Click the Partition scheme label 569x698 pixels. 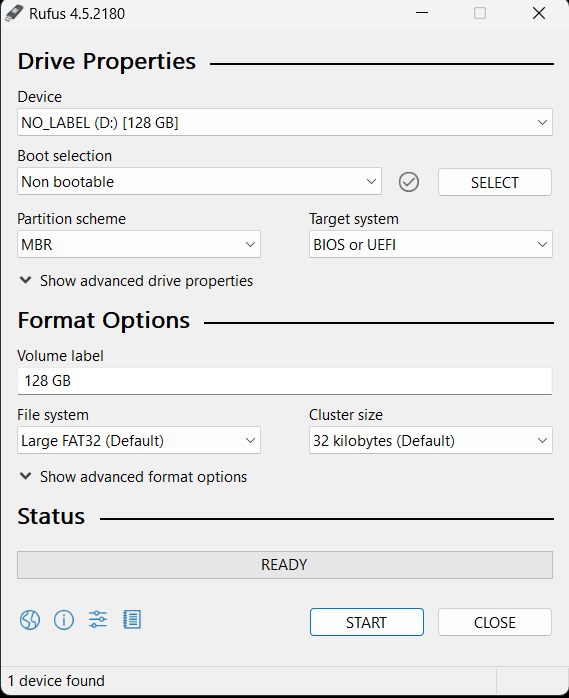point(71,219)
